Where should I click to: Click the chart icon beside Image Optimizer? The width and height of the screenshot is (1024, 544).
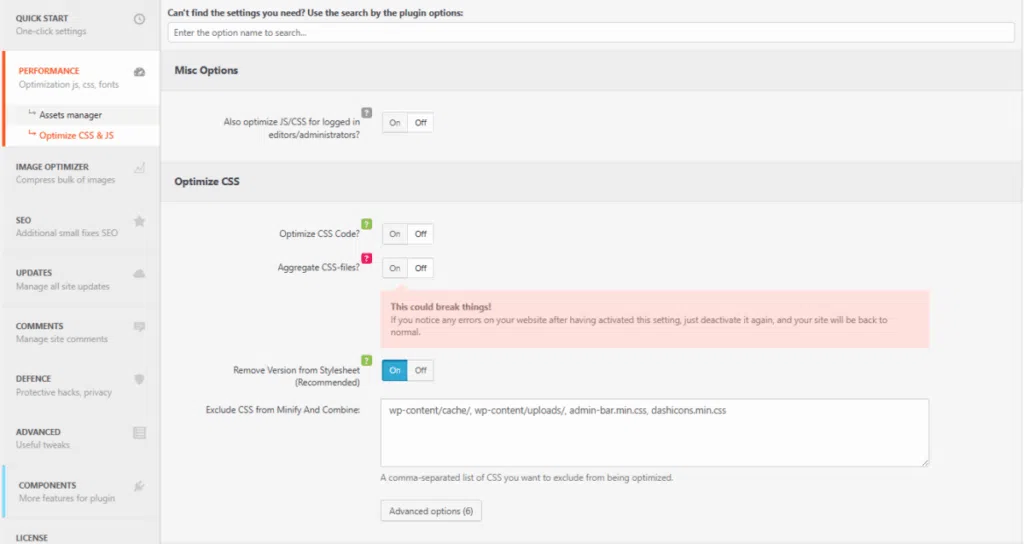(139, 167)
